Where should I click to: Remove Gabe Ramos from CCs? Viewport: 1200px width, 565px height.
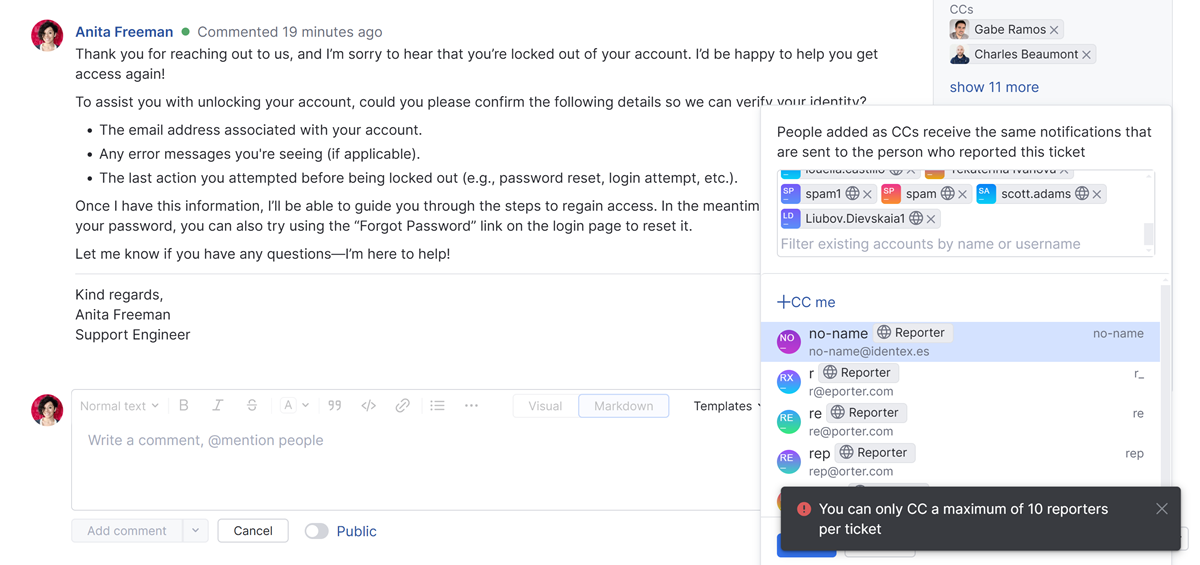pyautogui.click(x=1055, y=30)
